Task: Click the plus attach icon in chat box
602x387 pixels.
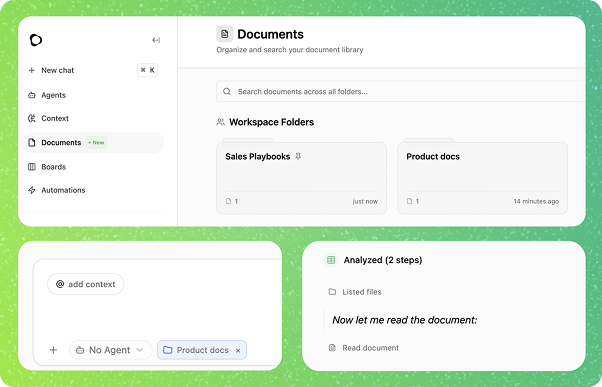Action: [x=53, y=350]
